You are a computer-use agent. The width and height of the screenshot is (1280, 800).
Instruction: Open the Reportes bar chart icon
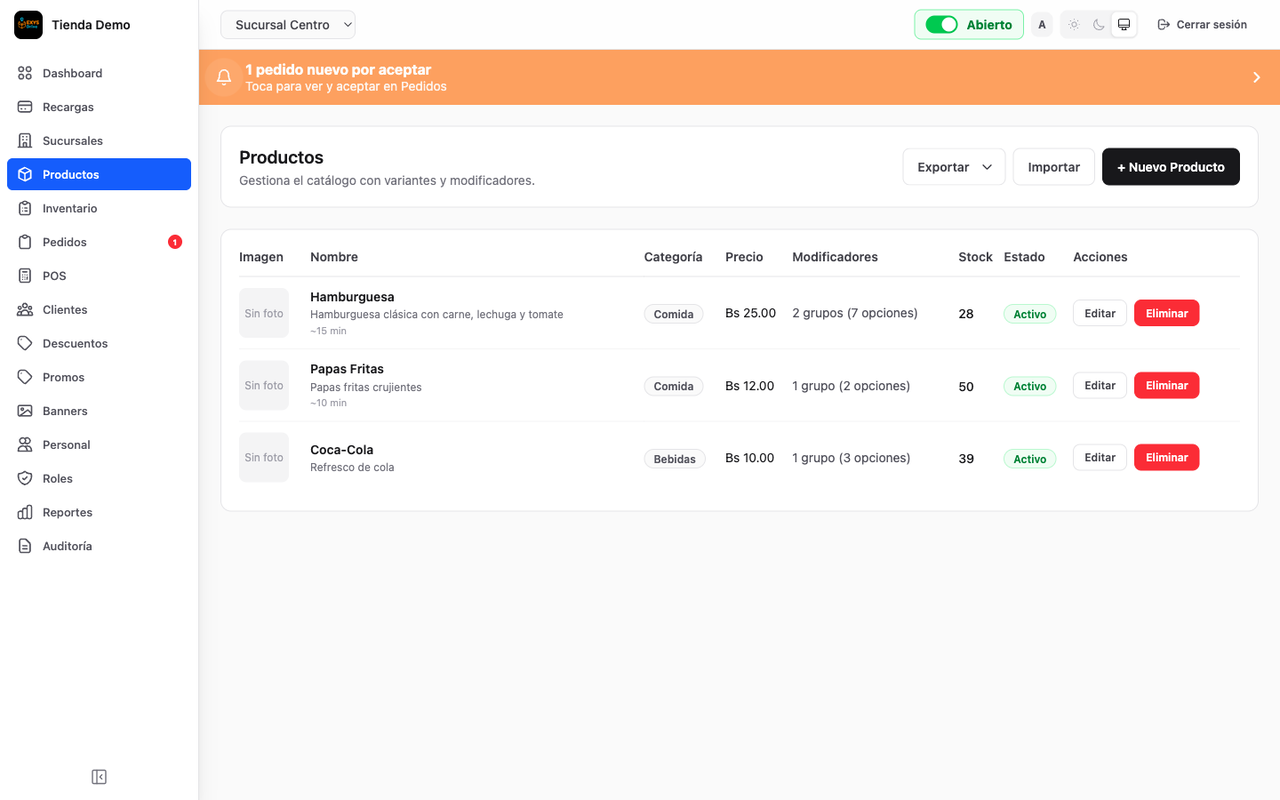pyautogui.click(x=25, y=512)
